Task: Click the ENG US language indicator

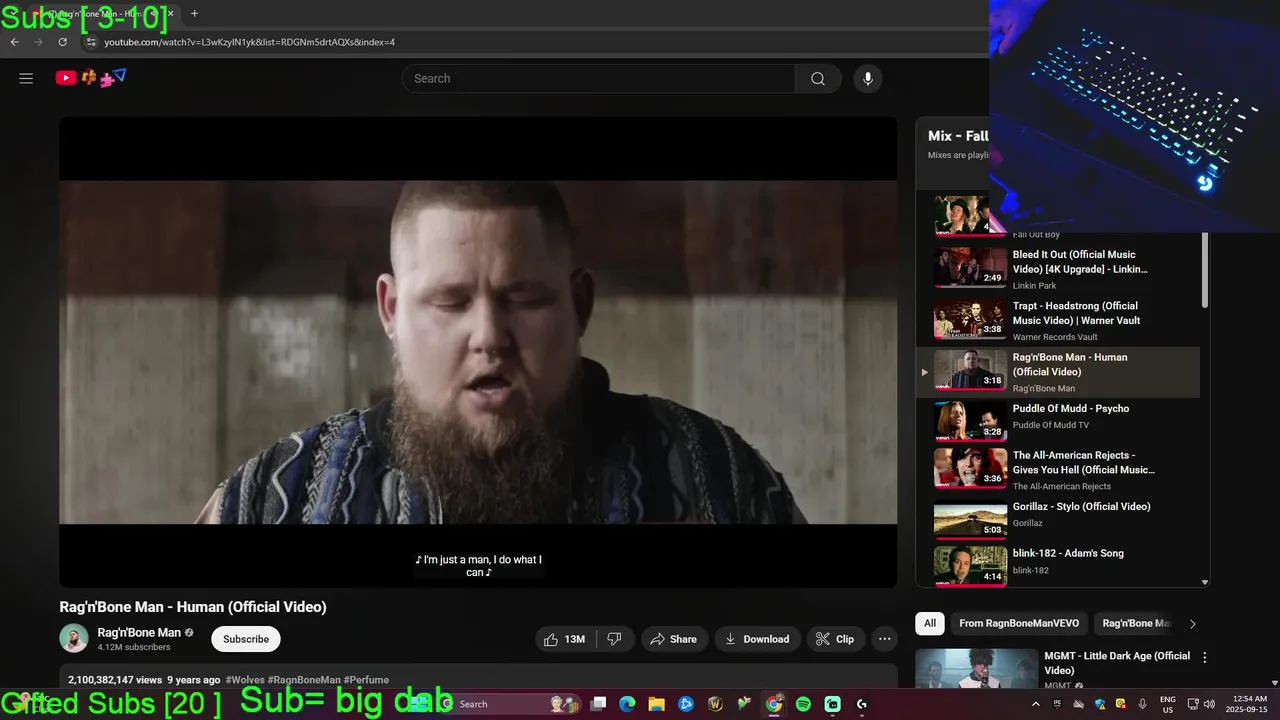Action: pos(1168,704)
